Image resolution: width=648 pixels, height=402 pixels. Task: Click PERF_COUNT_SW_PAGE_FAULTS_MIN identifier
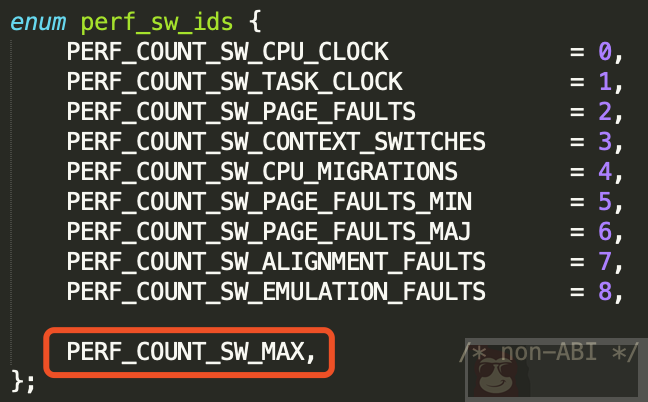(269, 202)
